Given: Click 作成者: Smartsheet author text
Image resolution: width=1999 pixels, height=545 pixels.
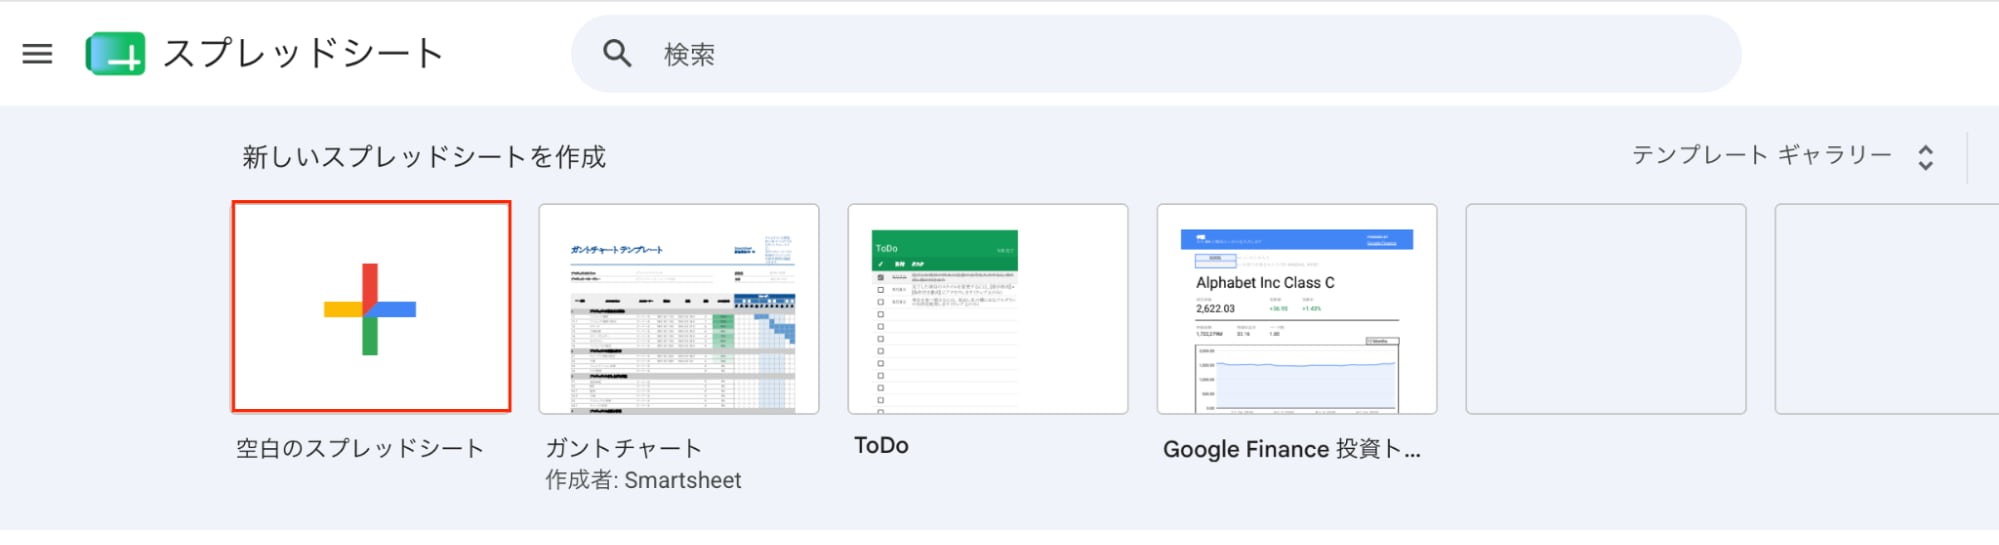Looking at the screenshot, I should coord(643,481).
